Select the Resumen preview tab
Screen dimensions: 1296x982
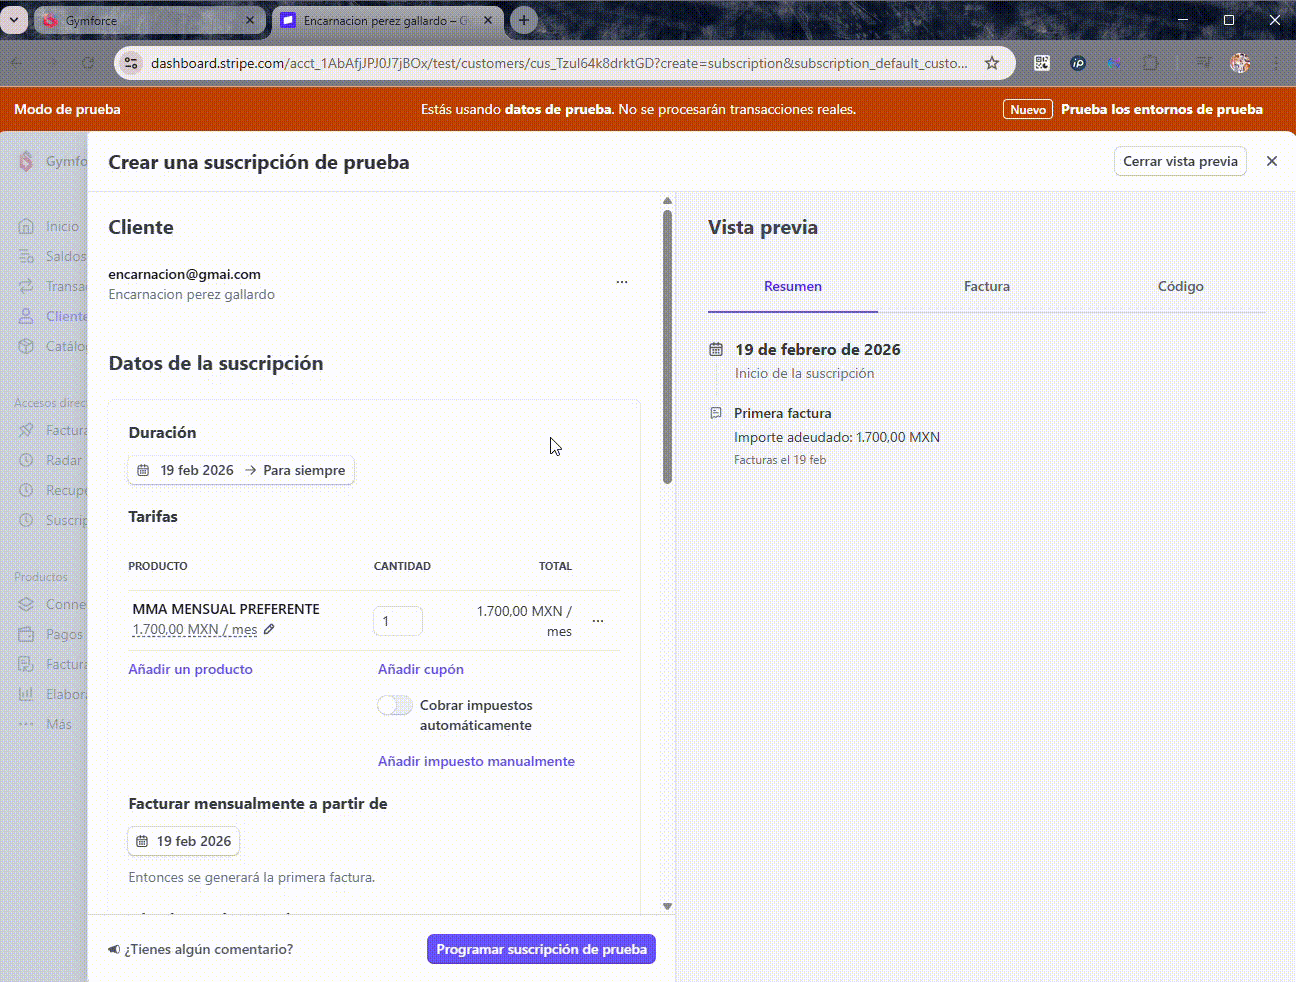pos(792,286)
